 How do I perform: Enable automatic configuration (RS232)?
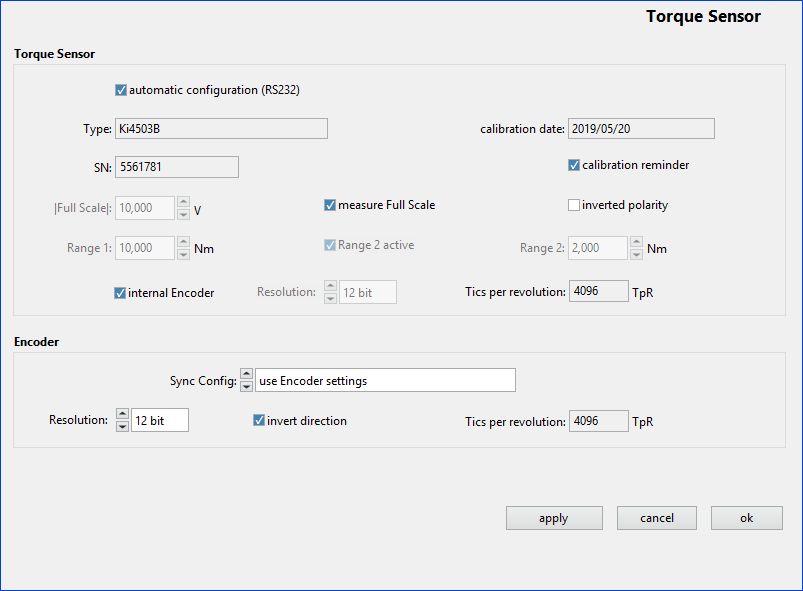tap(120, 89)
